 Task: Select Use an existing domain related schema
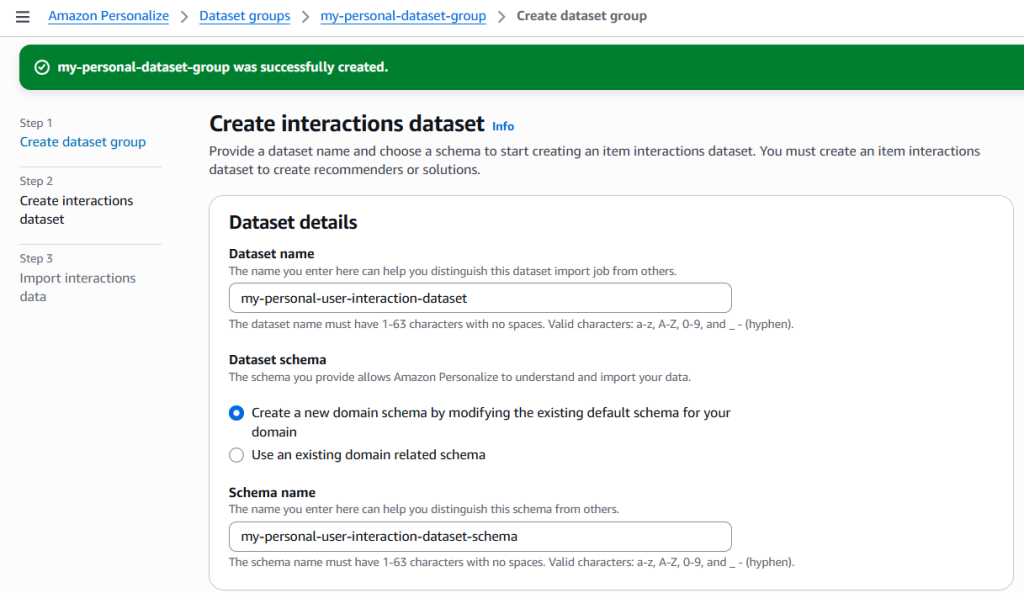point(236,455)
